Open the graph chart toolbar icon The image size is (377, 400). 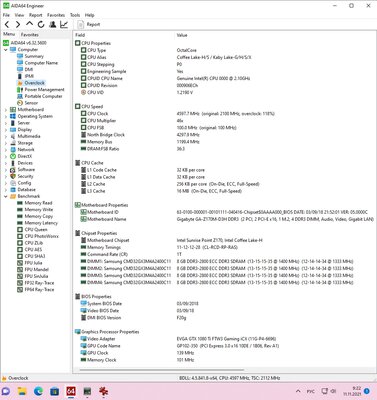coord(64,24)
